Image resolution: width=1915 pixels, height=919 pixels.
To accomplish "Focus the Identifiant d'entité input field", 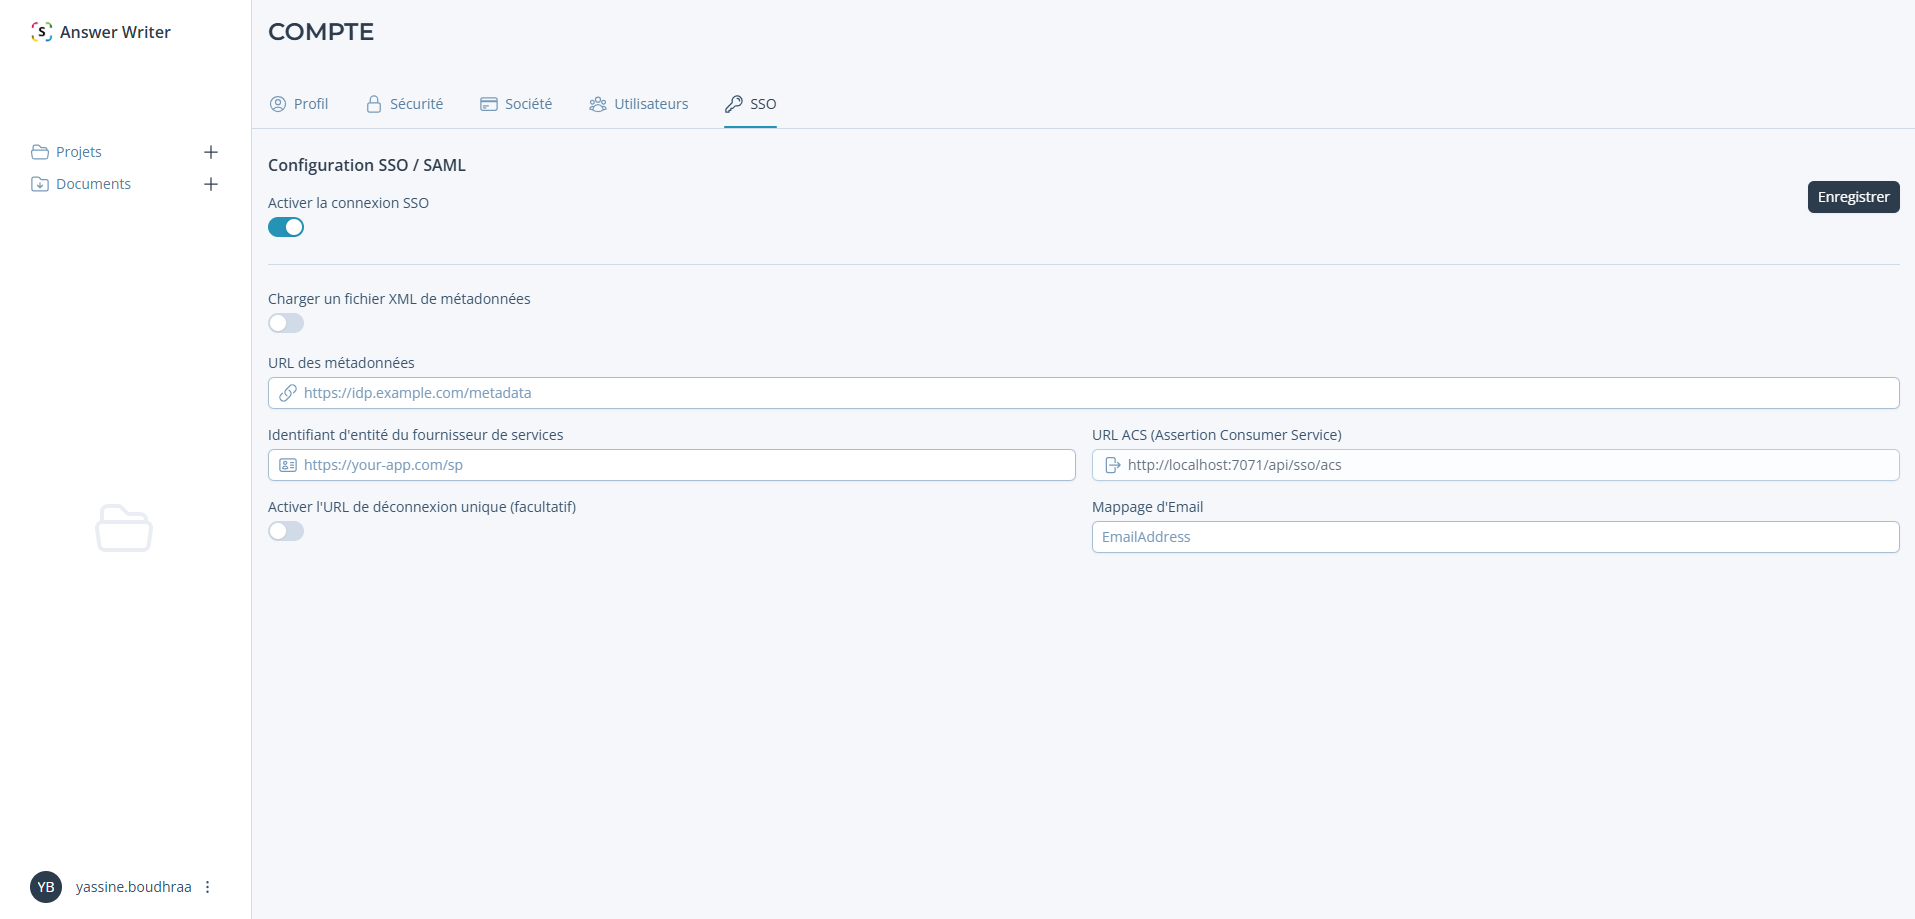I will click(672, 465).
